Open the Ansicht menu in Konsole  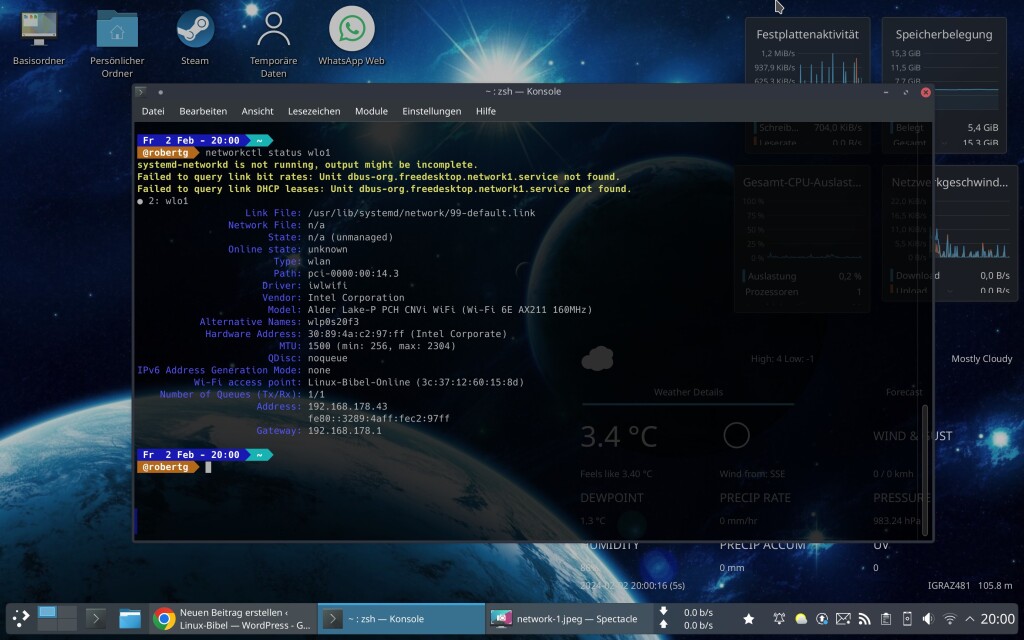[257, 111]
